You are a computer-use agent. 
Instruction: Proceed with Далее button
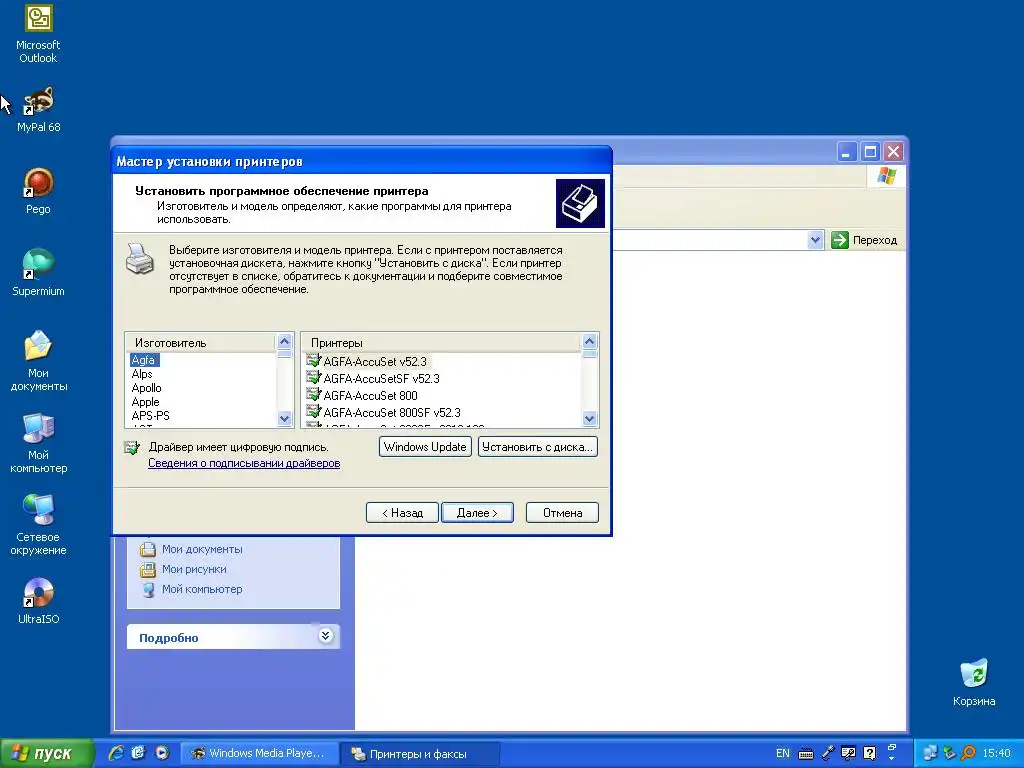477,513
